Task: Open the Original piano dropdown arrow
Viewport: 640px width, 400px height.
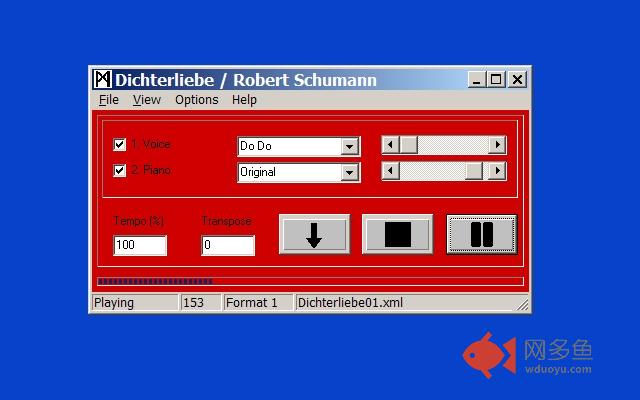Action: tap(350, 172)
